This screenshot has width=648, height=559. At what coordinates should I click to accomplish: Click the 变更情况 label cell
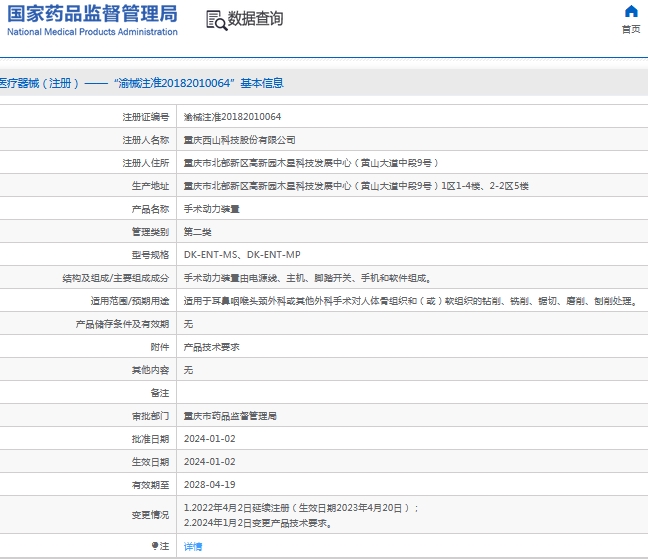pos(150,515)
